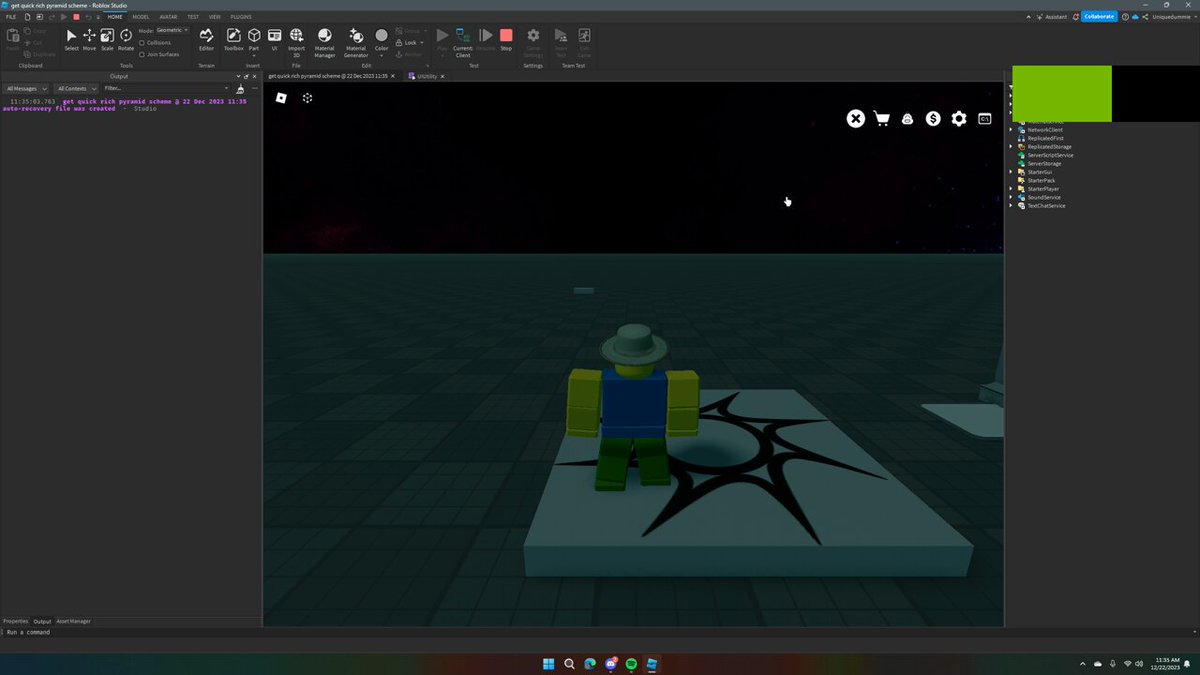This screenshot has height=675, width=1200.
Task: Open the Terrain Editor
Action: (x=206, y=39)
